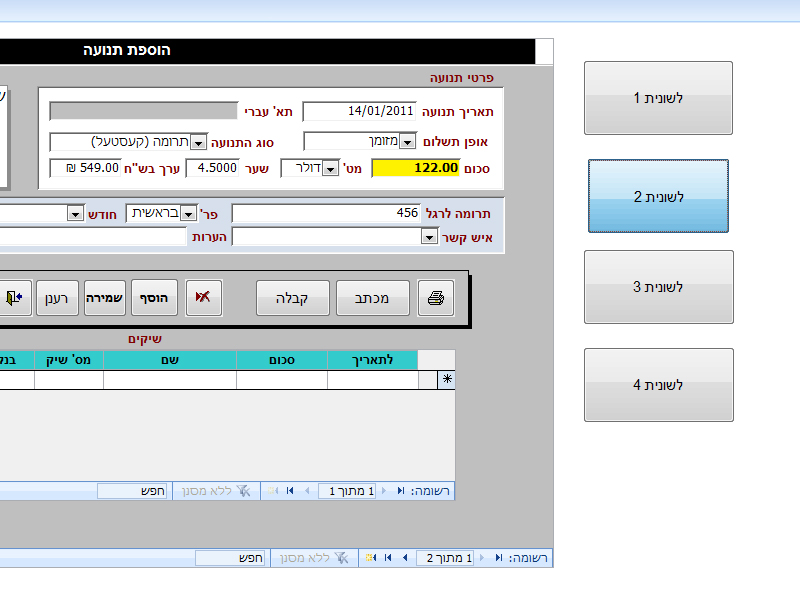The image size is (800, 600).
Task: Click the סכום column header in checks table
Action: (282, 360)
